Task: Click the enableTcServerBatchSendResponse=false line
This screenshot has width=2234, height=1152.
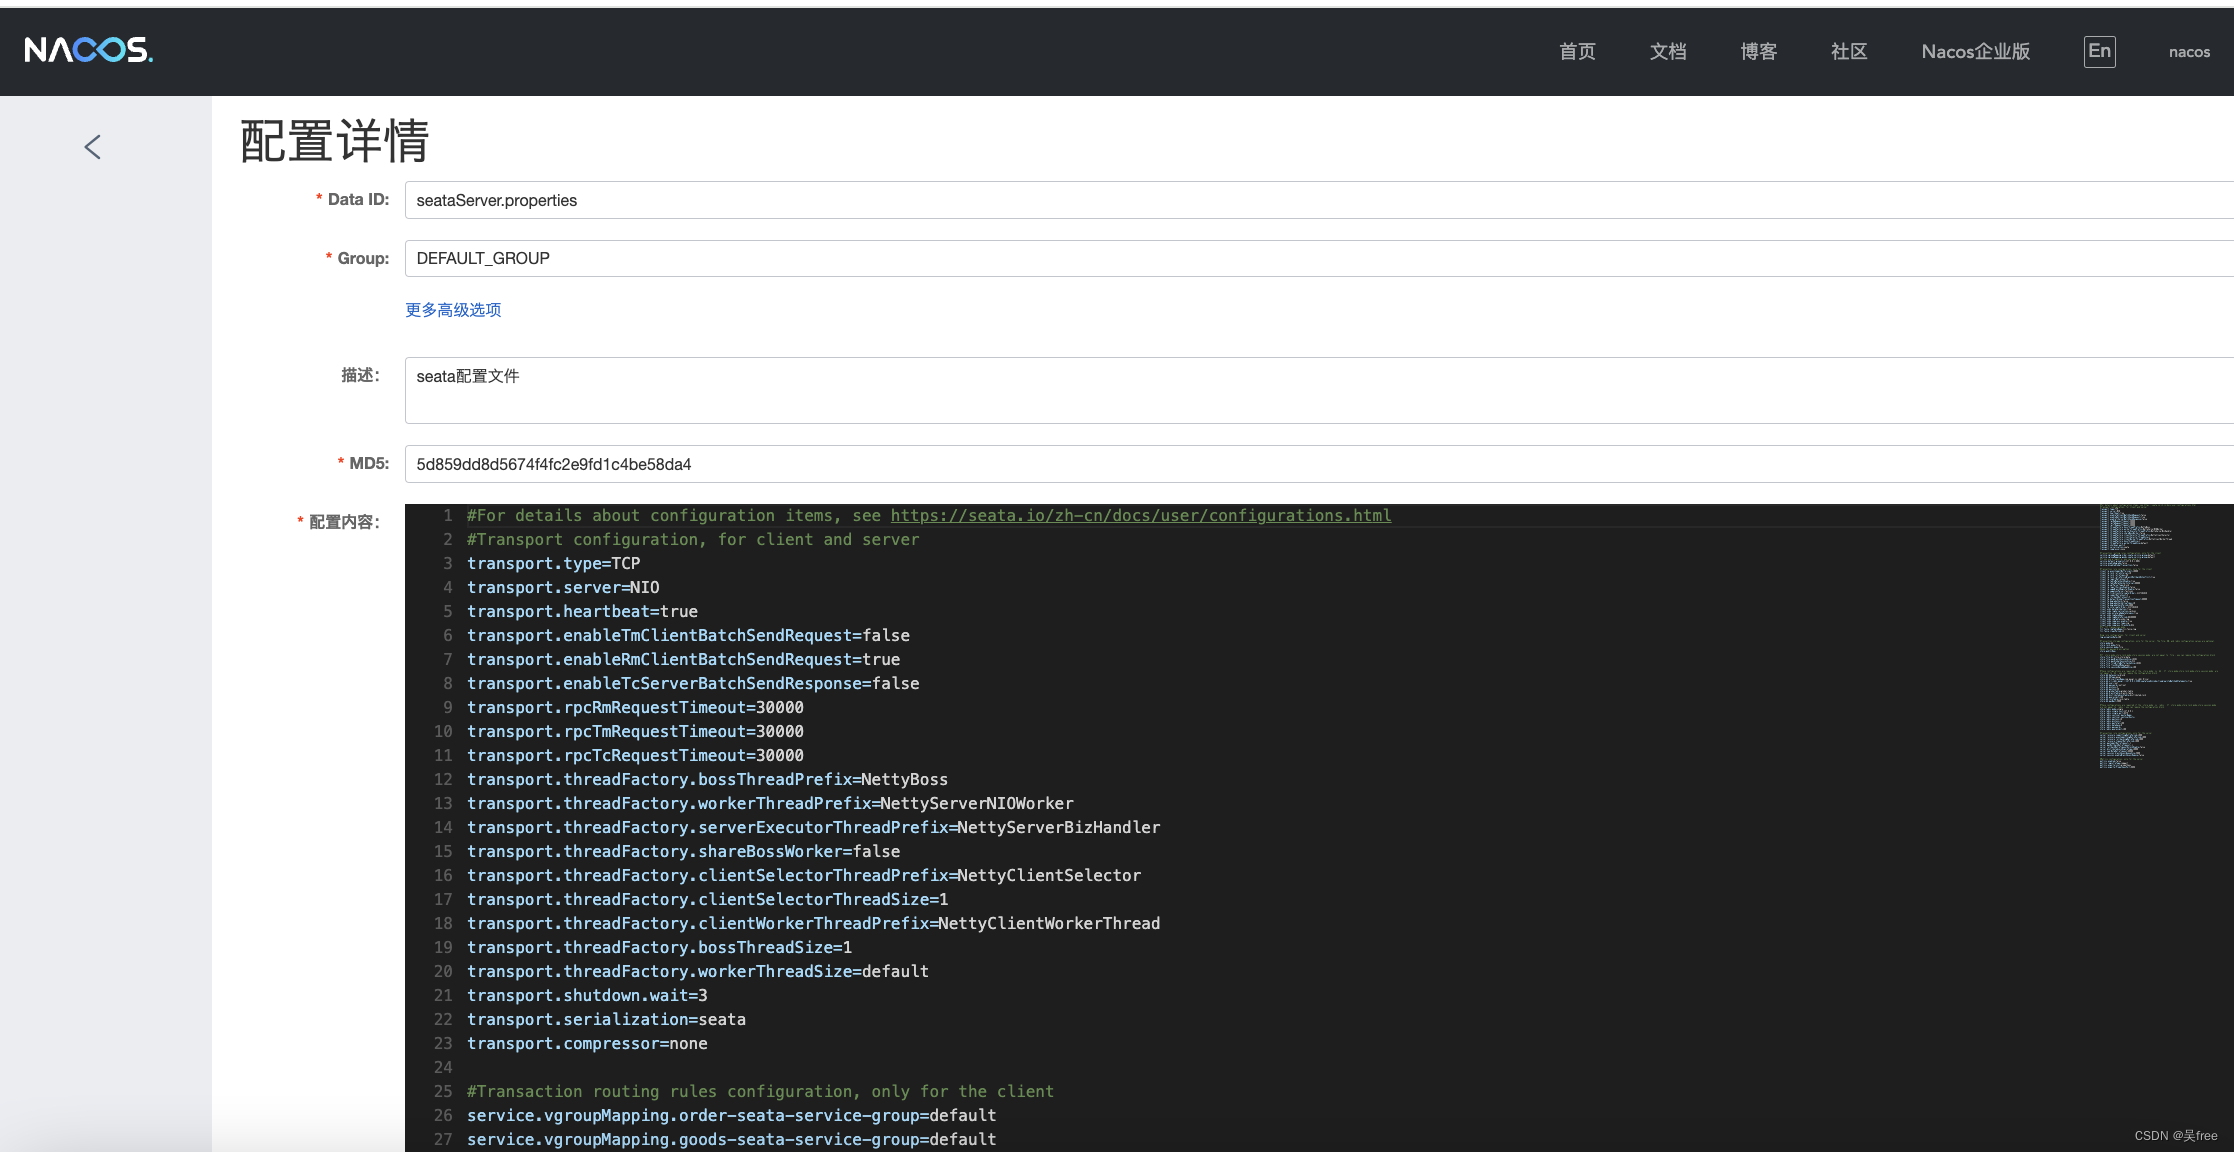Action: click(693, 684)
